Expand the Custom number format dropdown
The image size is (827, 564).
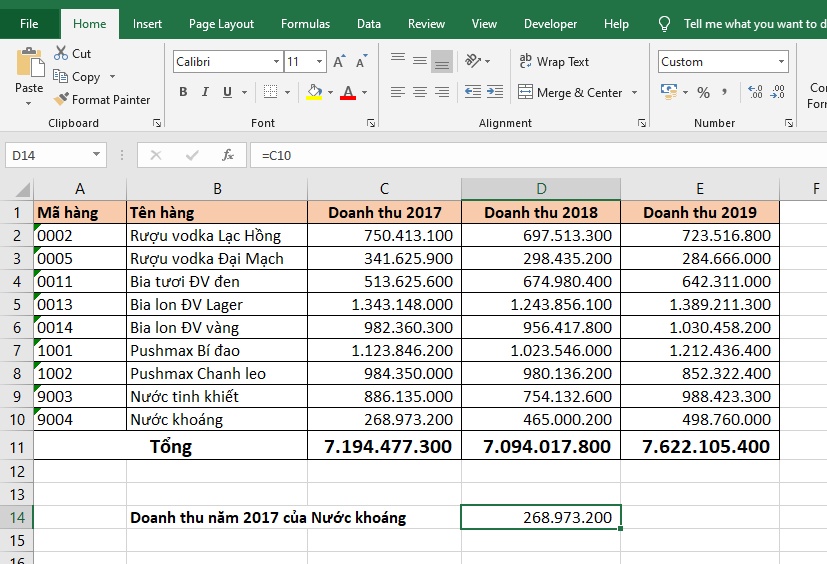[x=781, y=62]
